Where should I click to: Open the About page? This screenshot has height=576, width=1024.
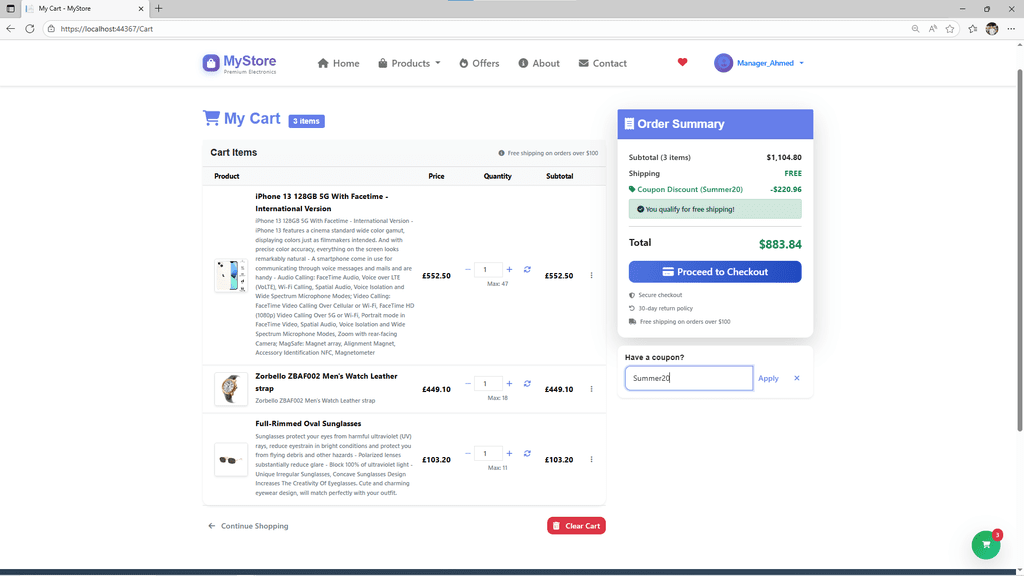(539, 63)
